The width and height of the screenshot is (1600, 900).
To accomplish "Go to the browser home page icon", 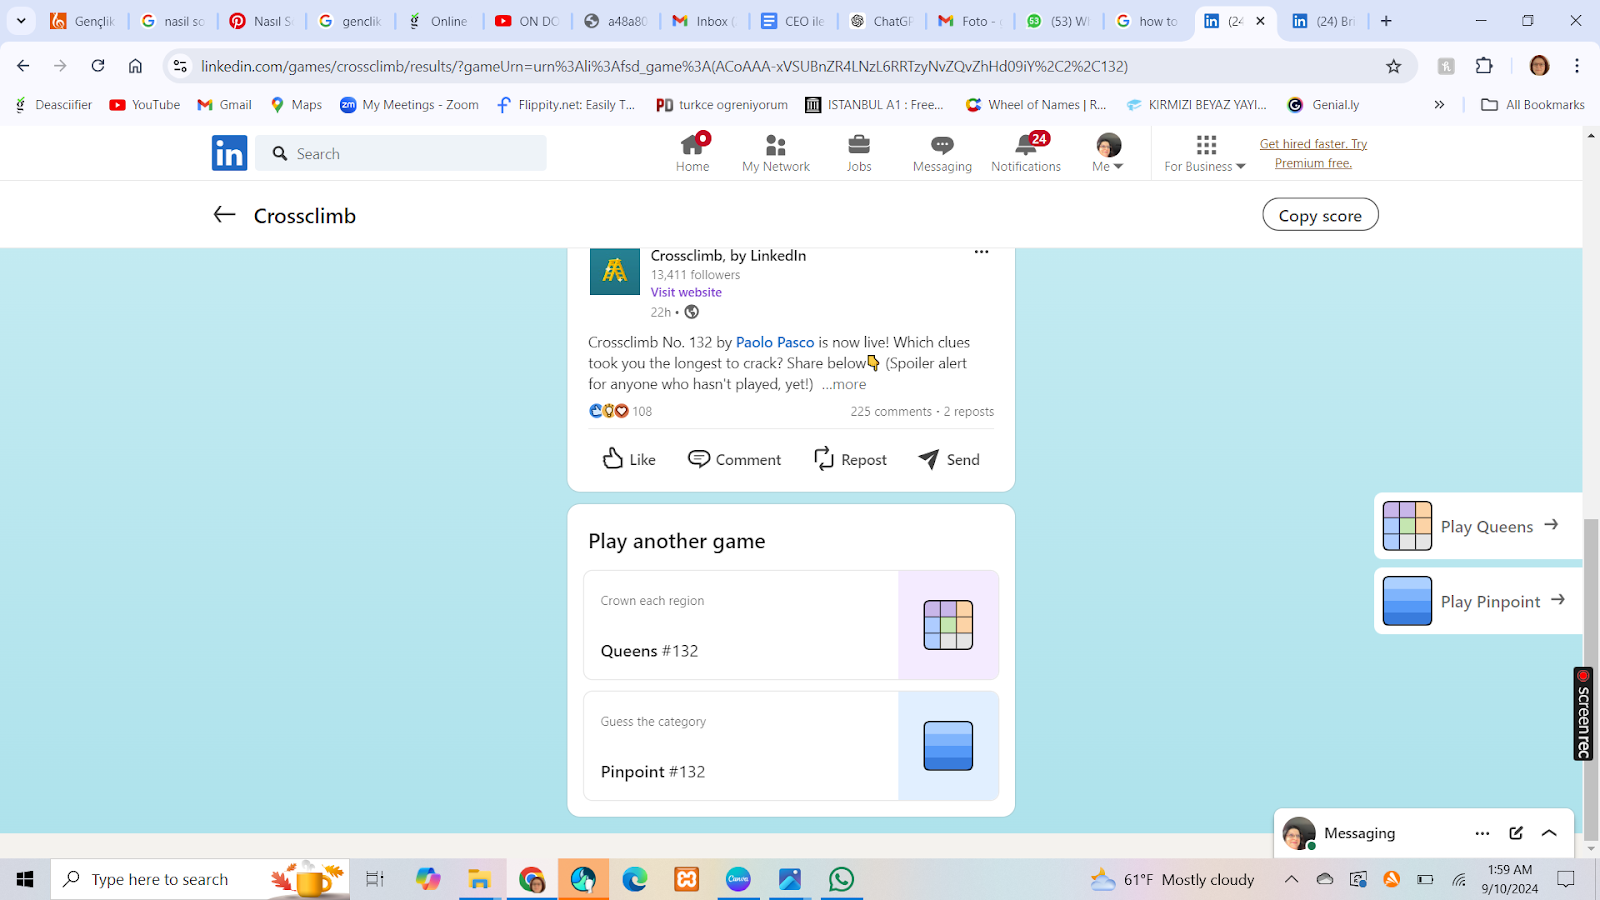I will 135,66.
